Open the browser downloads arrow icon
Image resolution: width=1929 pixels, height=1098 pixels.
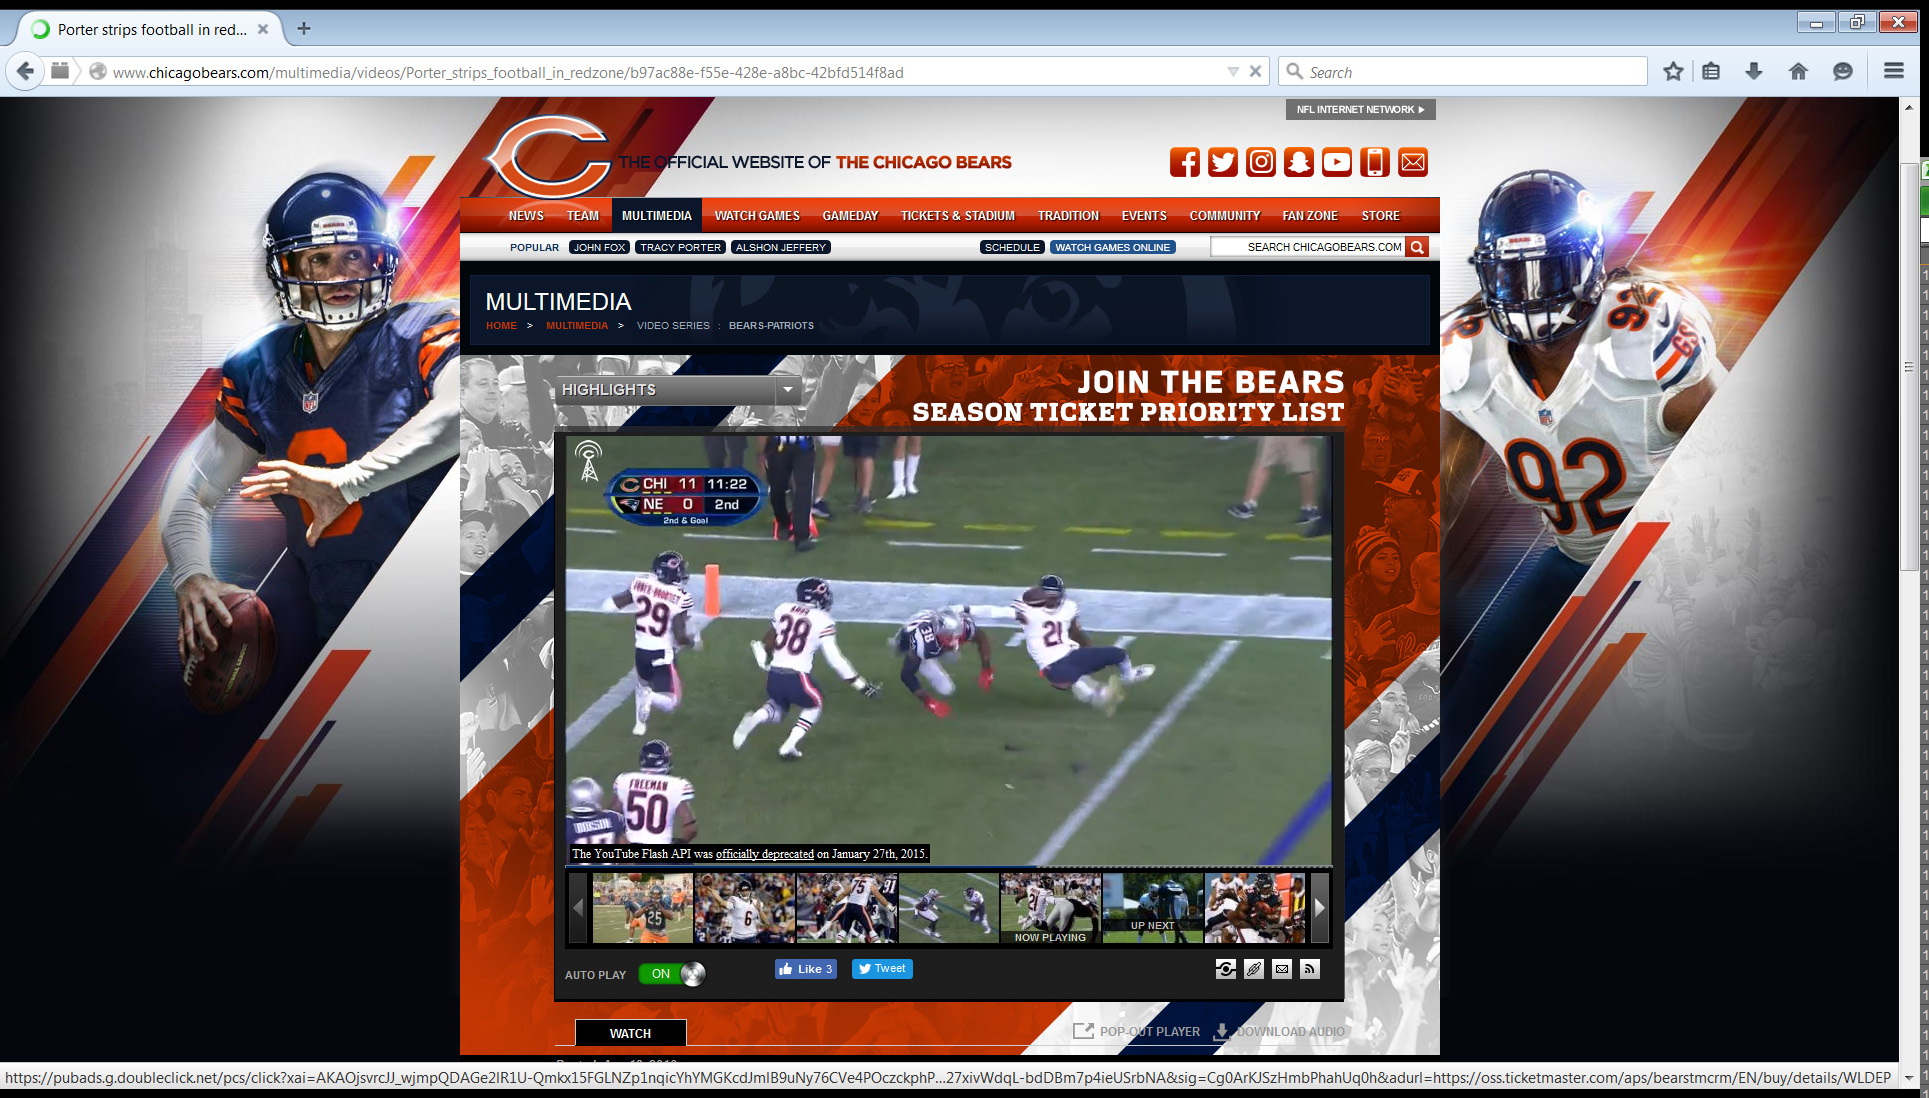click(1754, 71)
